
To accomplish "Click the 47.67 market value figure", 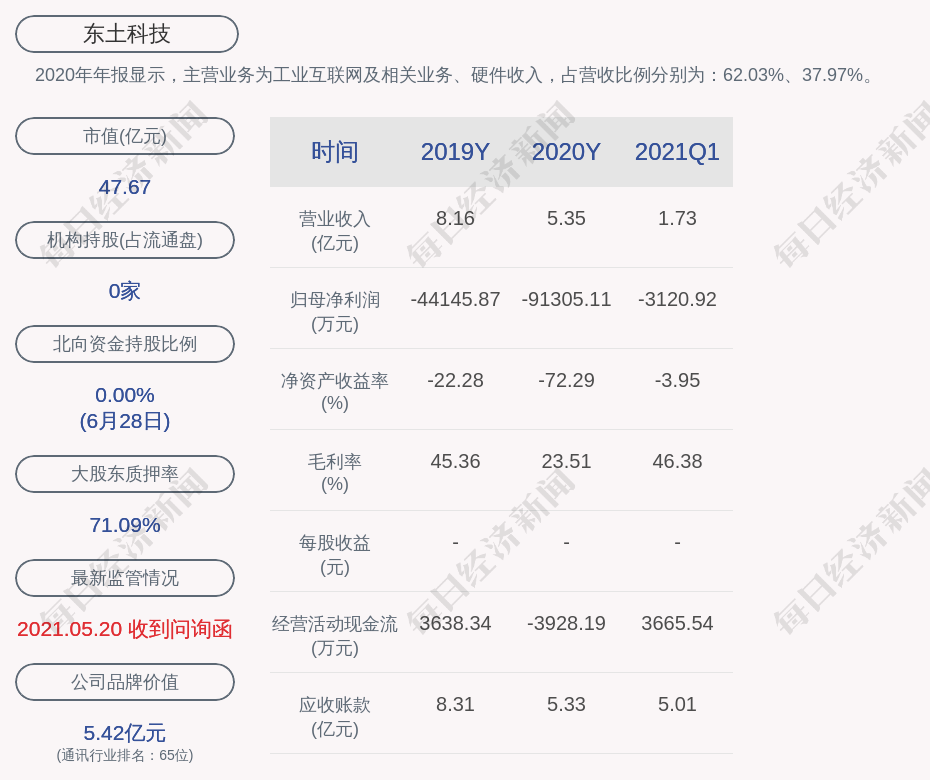I will [x=125, y=187].
